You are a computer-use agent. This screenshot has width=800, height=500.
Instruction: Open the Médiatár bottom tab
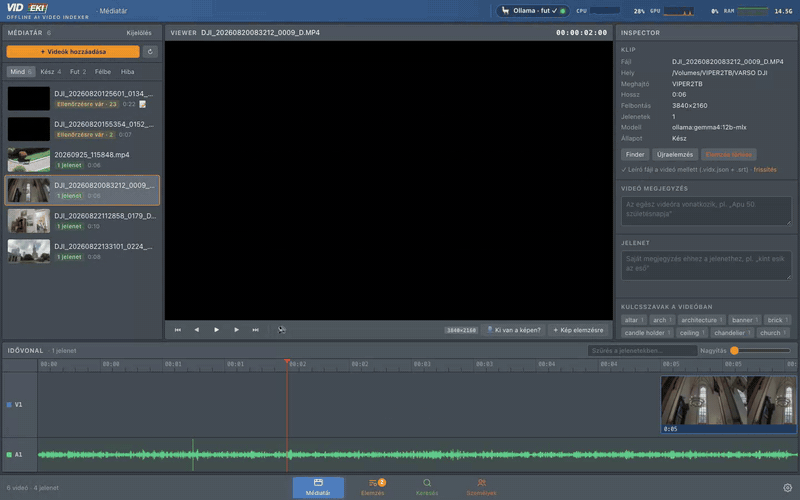tap(318, 488)
